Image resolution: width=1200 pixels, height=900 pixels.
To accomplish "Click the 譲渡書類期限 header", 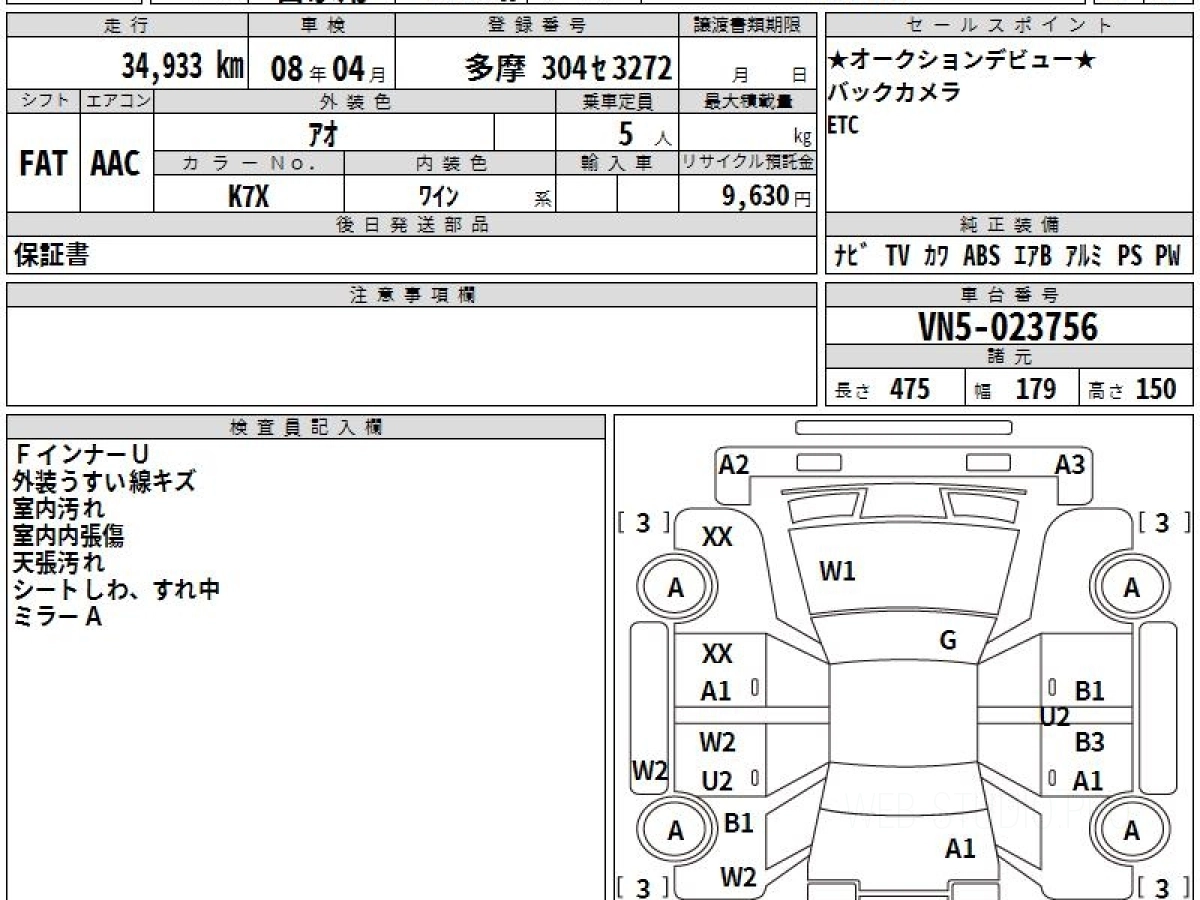I will point(748,25).
